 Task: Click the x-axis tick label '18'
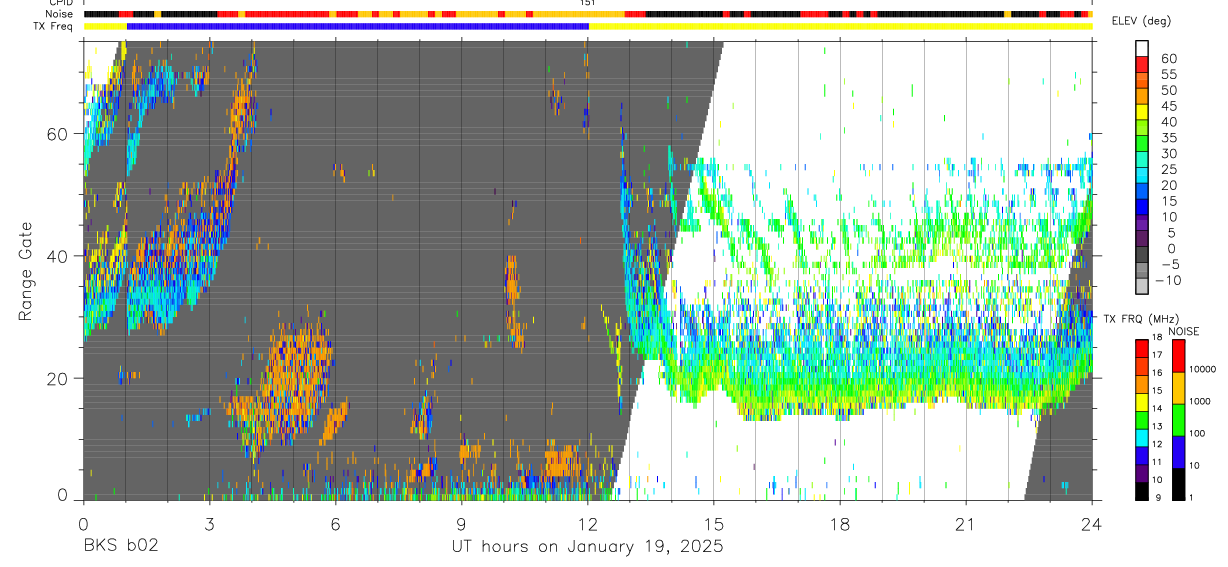pos(840,524)
